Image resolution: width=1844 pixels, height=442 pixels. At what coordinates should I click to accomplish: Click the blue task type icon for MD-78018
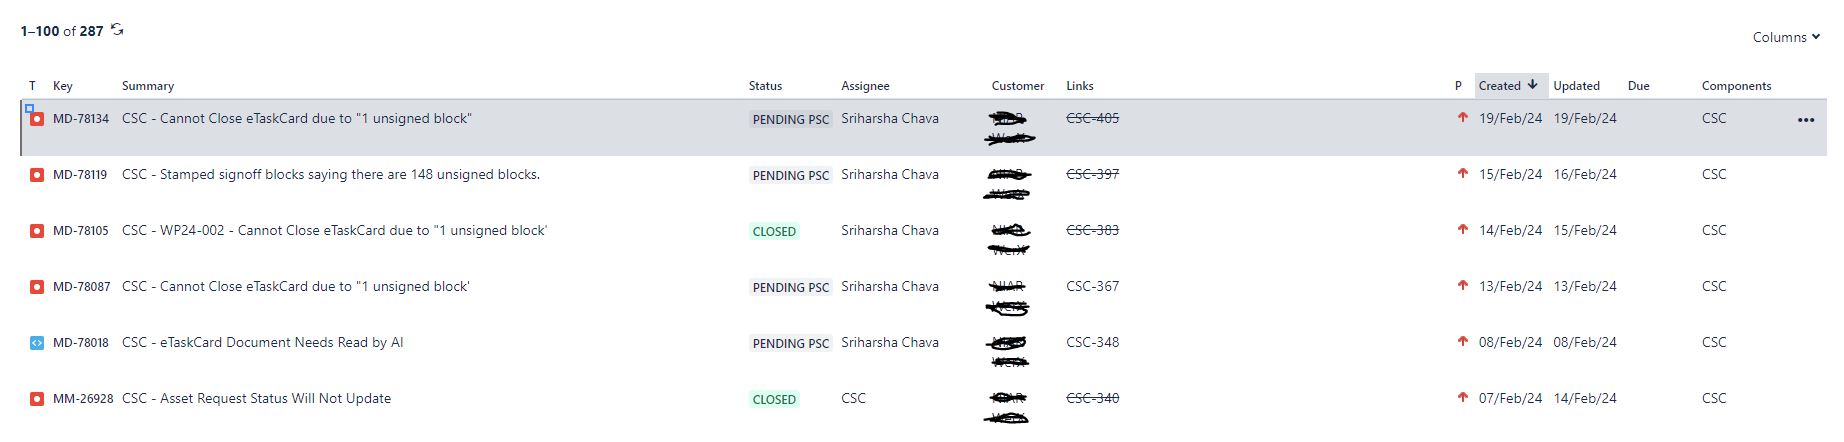tap(37, 343)
